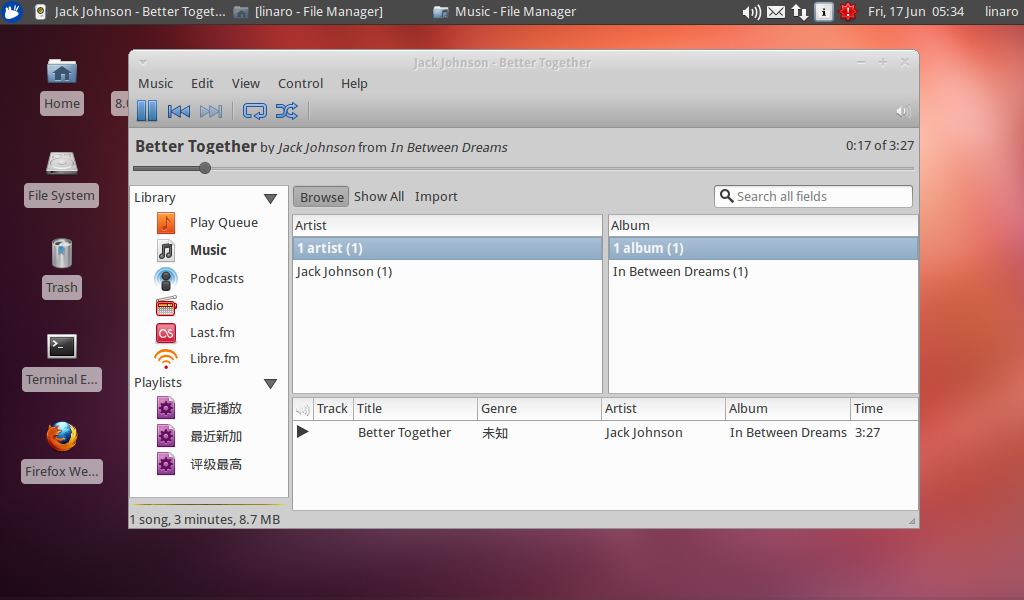
Task: Collapse the Library section
Action: [x=270, y=198]
